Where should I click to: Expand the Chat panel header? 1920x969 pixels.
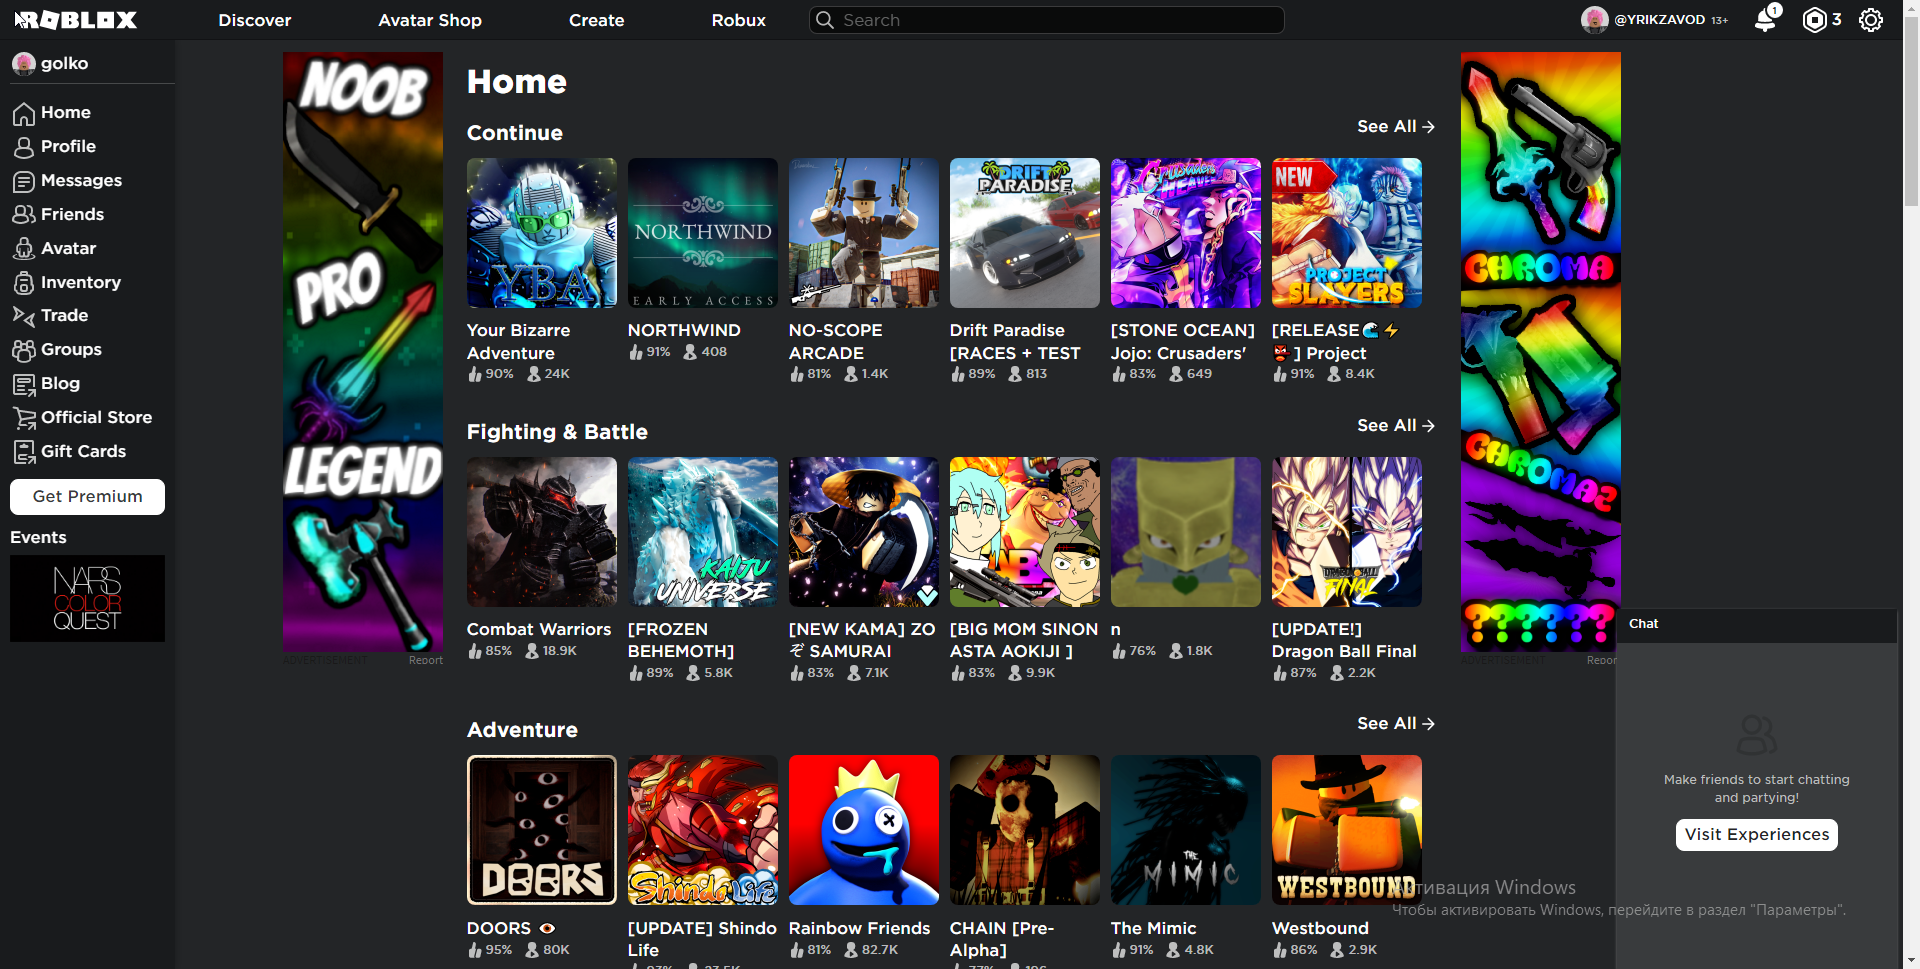pos(1755,625)
